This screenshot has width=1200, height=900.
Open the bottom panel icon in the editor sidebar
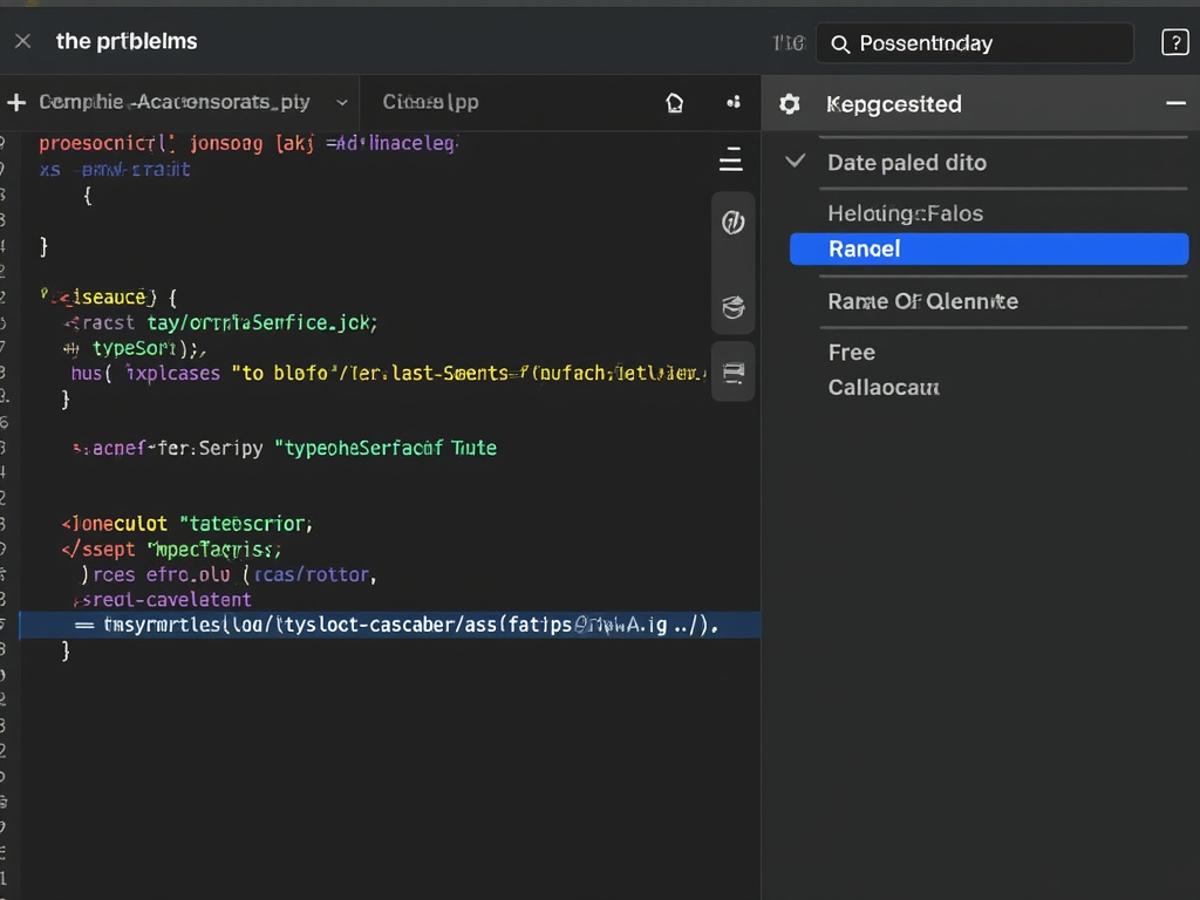pos(733,371)
